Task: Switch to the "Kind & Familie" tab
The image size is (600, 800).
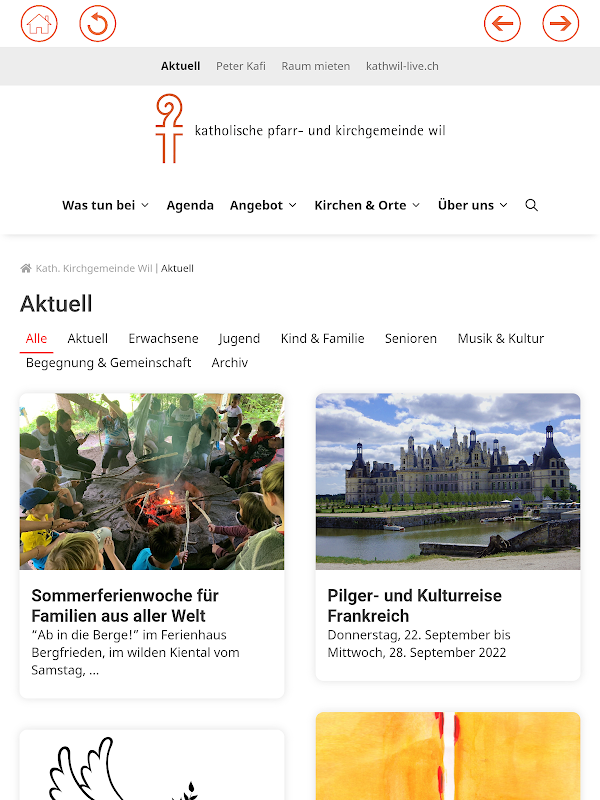Action: [322, 339]
